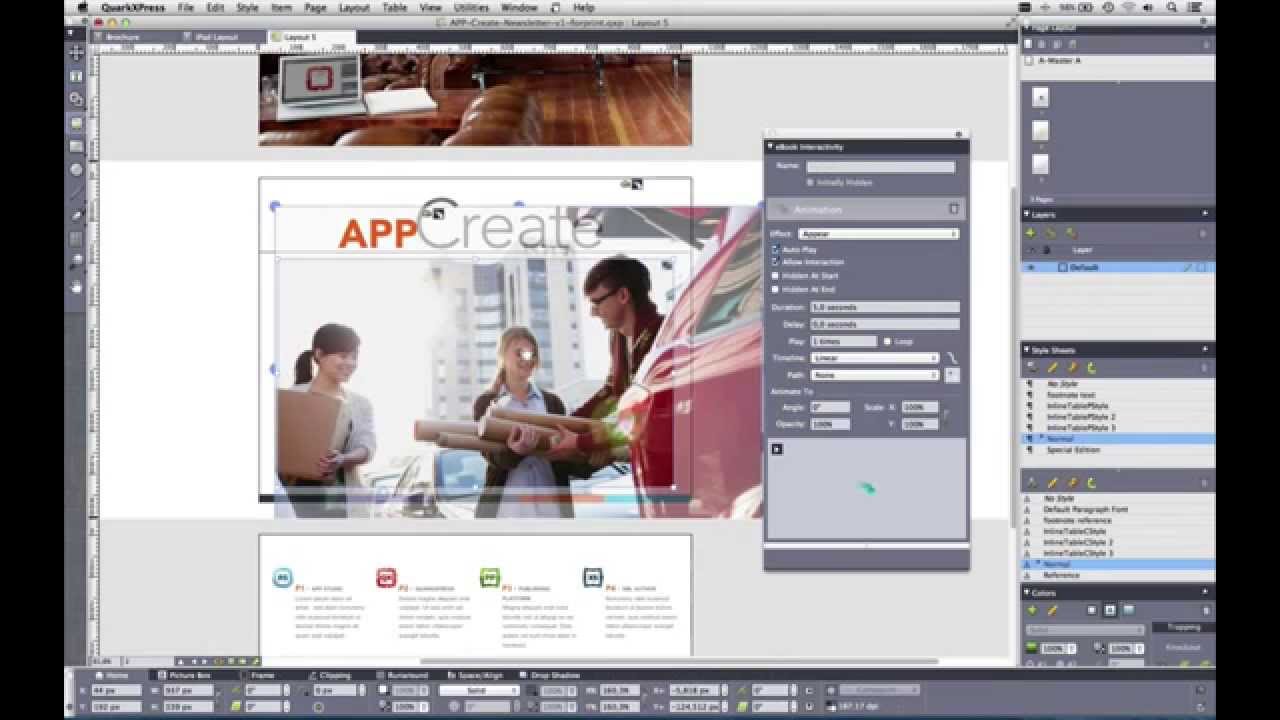
Task: Open the Utilities menu
Action: (x=471, y=7)
